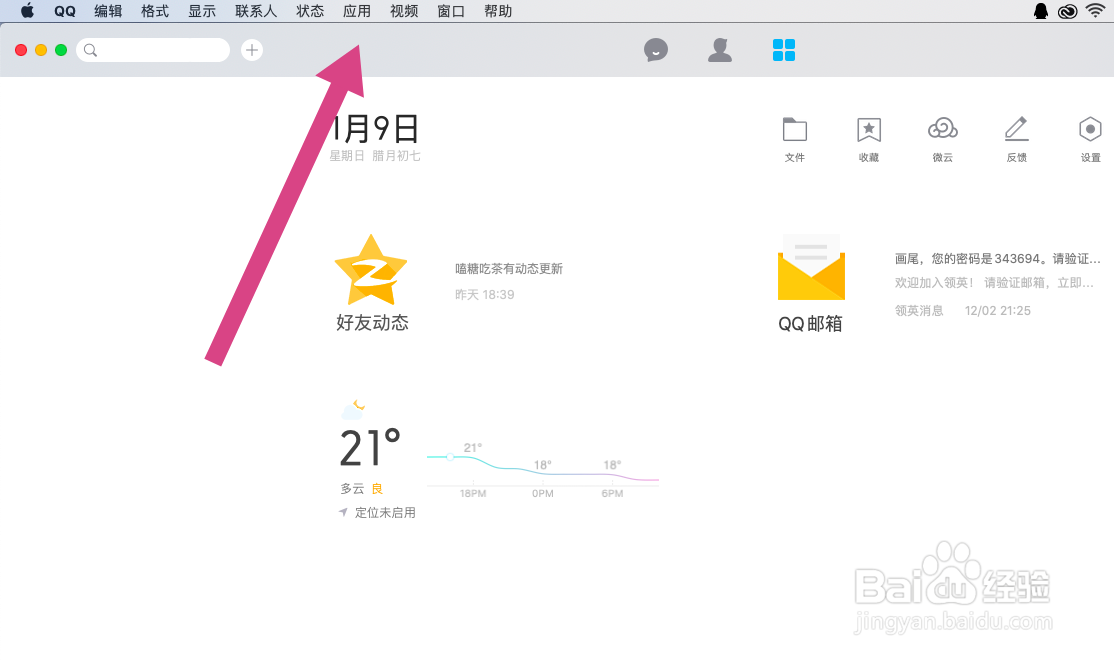Open the 反馈 feedback icon
The width and height of the screenshot is (1114, 660).
tap(1017, 129)
